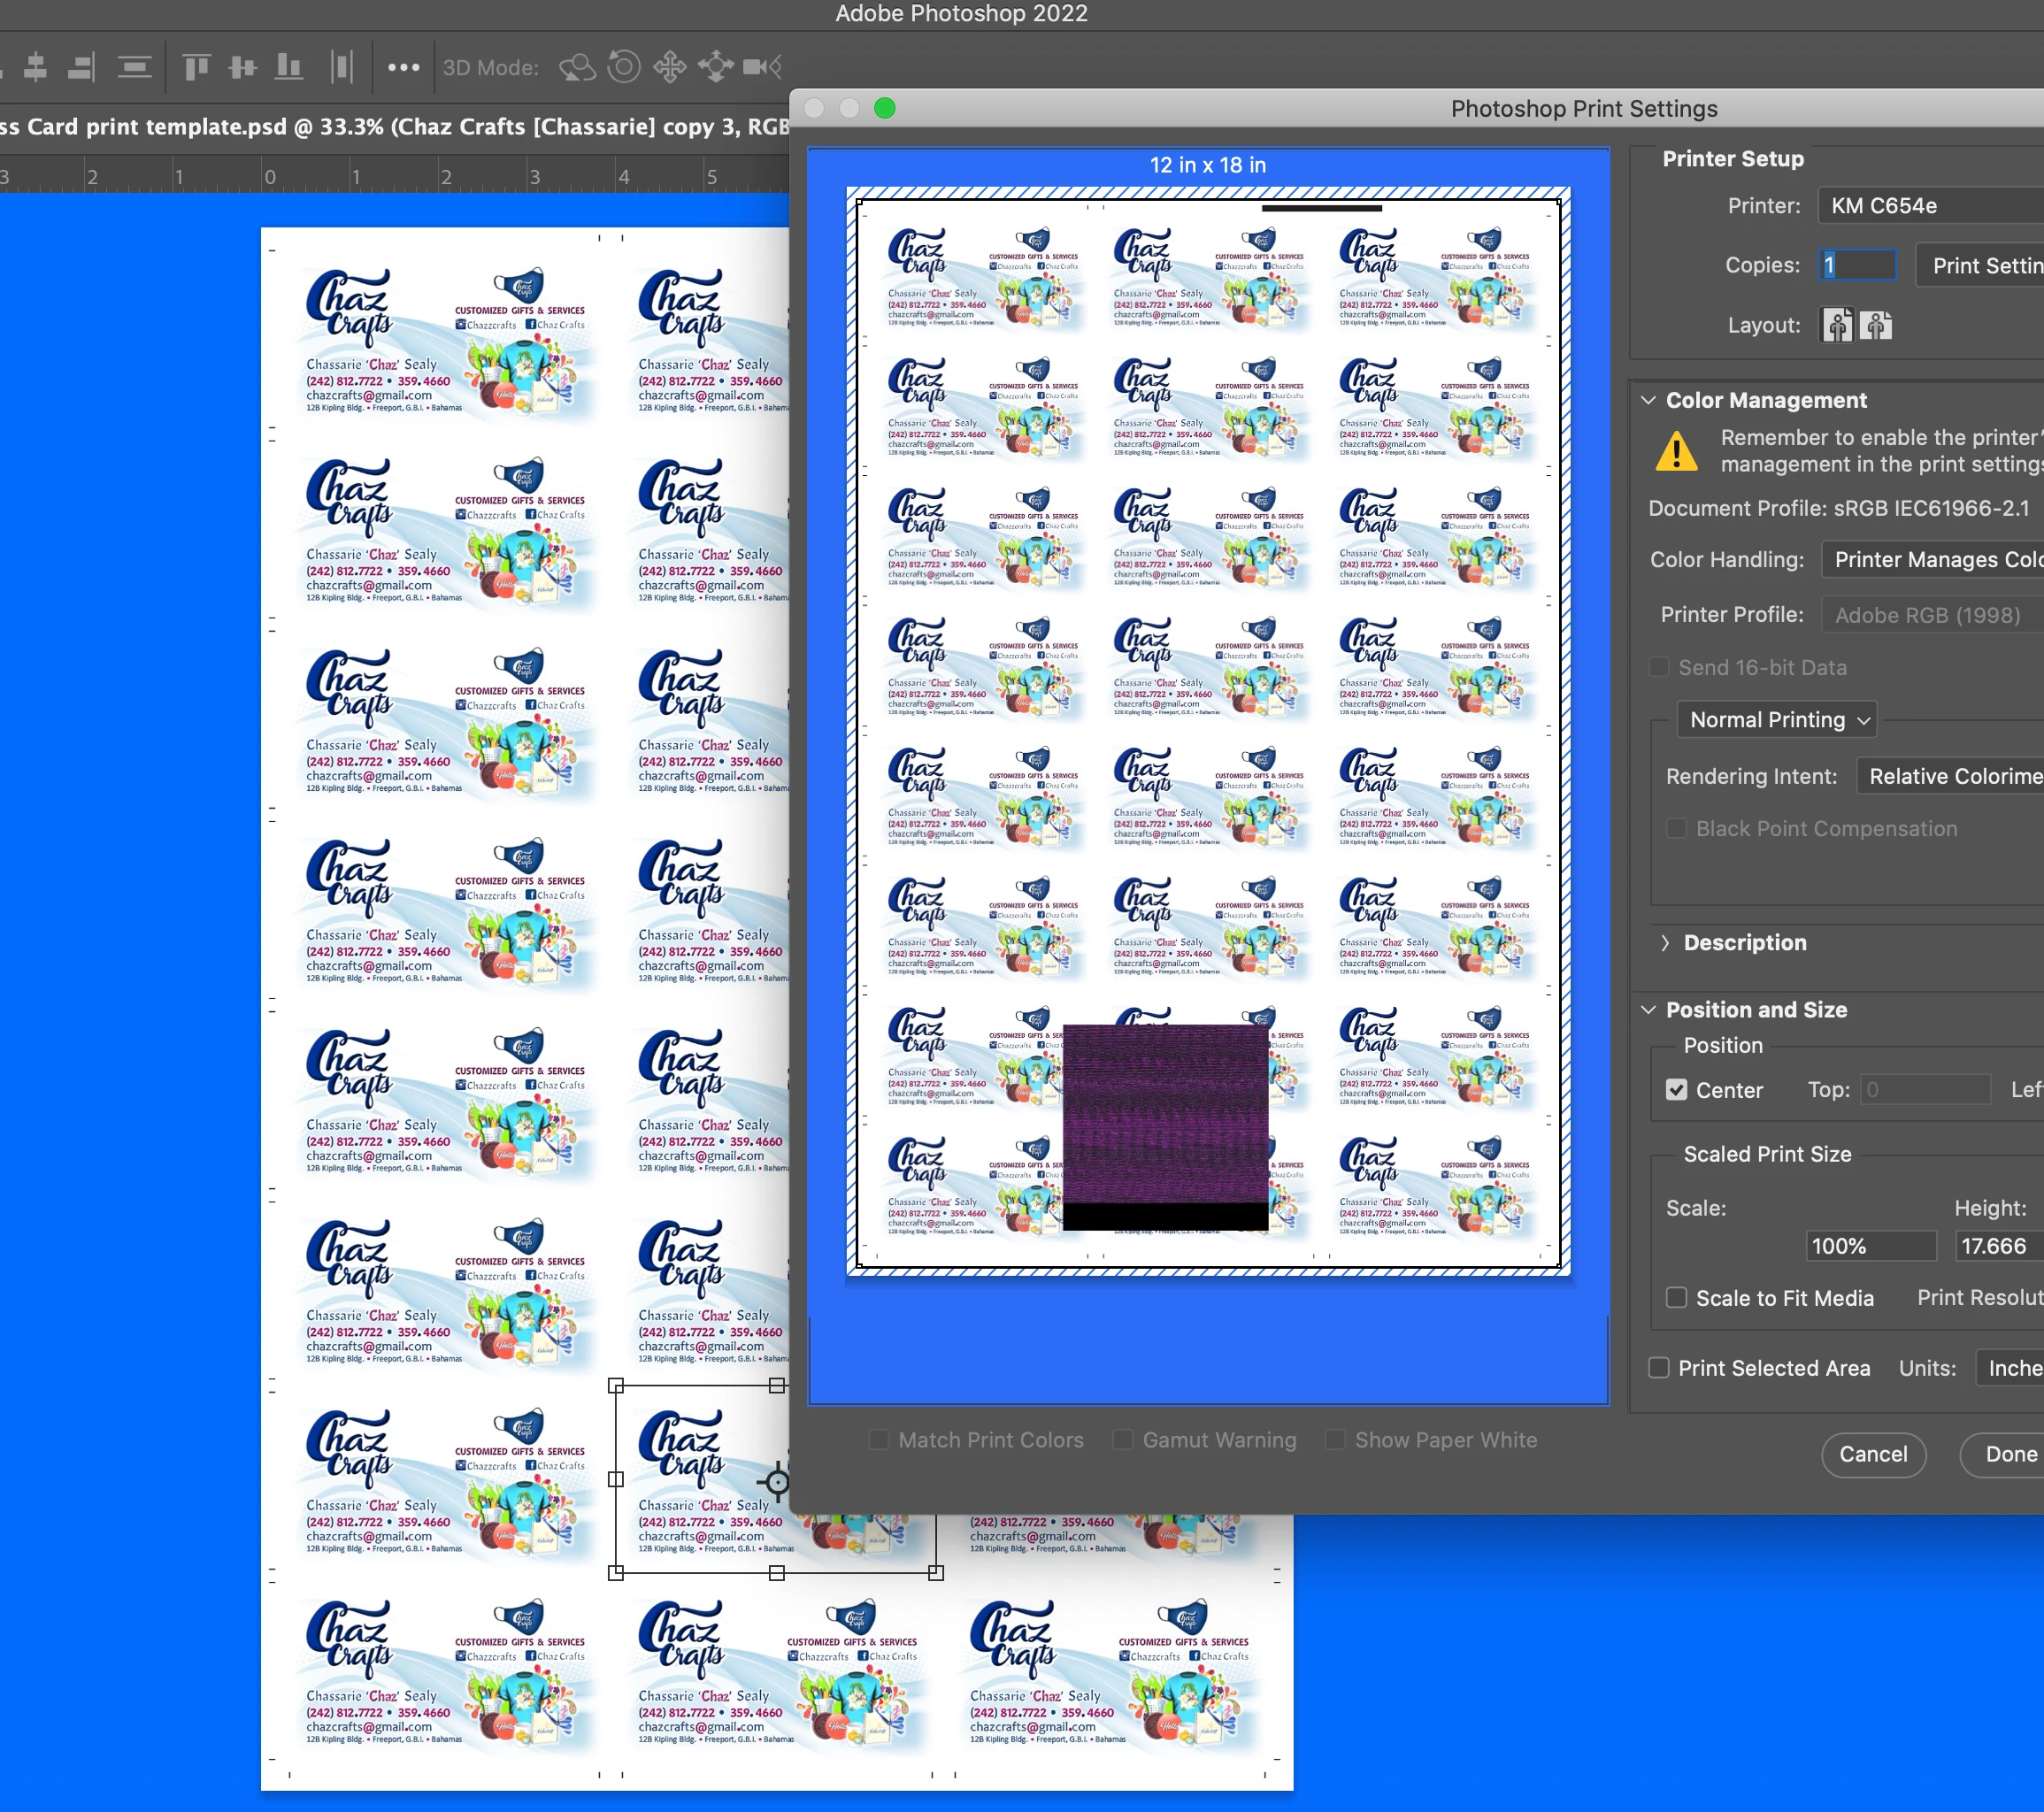The image size is (2044, 1812).
Task: Enable Scale to Fit Media checkbox
Action: [x=1677, y=1298]
